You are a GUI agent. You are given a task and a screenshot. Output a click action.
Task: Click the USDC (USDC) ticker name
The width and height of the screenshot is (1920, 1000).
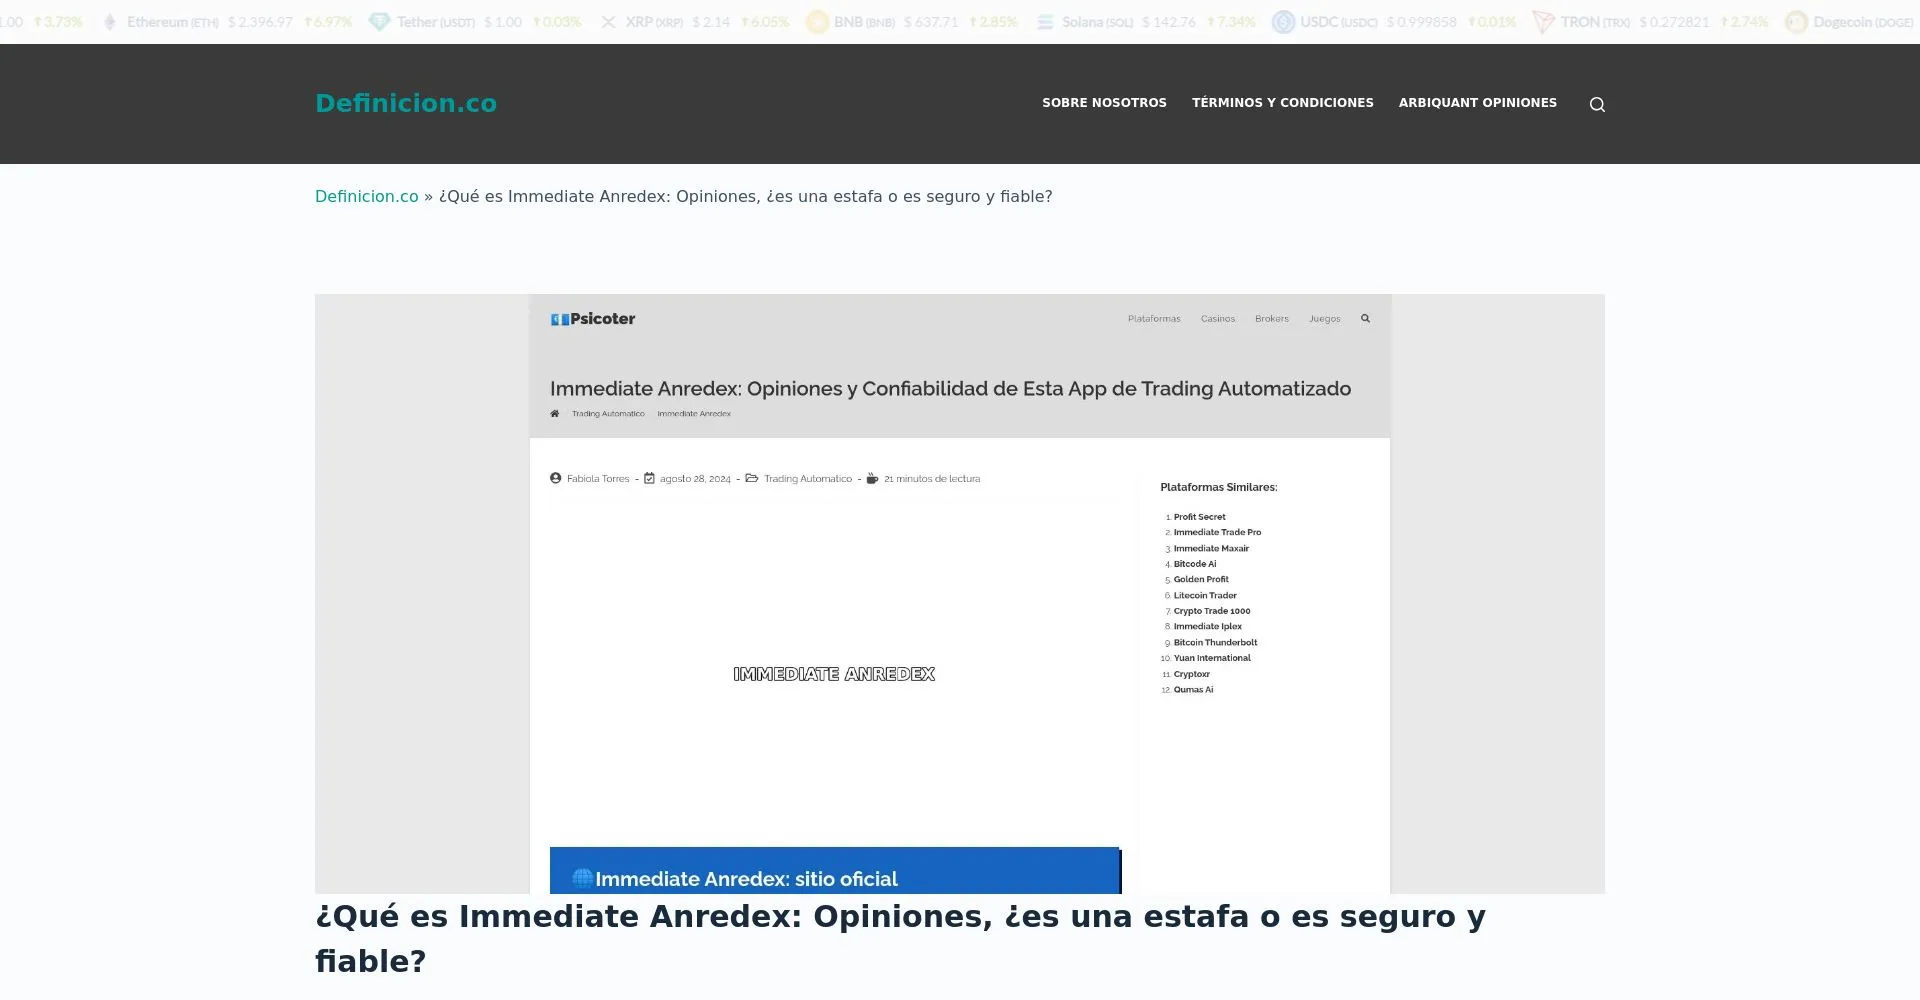coord(1339,22)
